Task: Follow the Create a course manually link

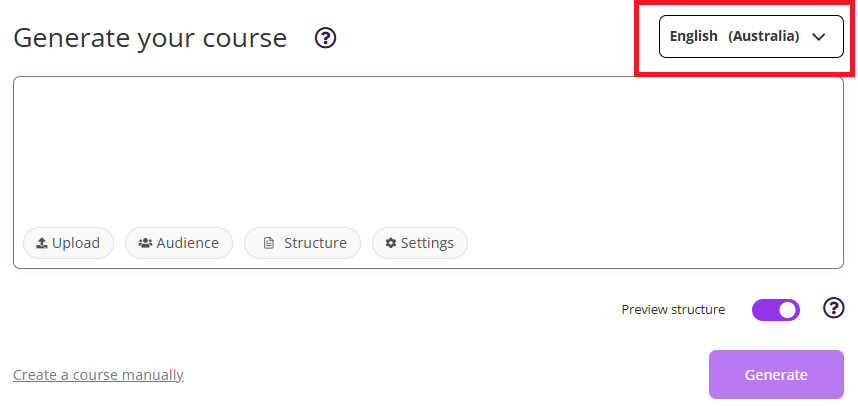Action: click(98, 375)
